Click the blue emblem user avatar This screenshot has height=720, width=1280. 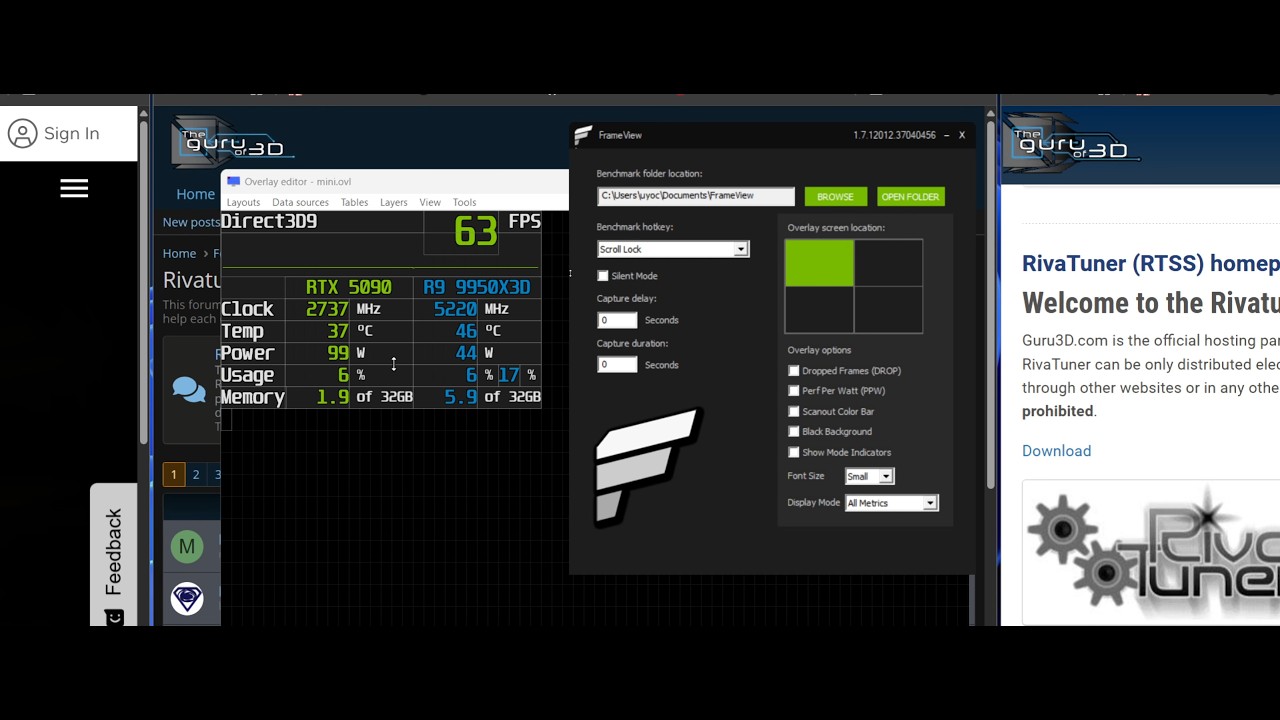[187, 598]
